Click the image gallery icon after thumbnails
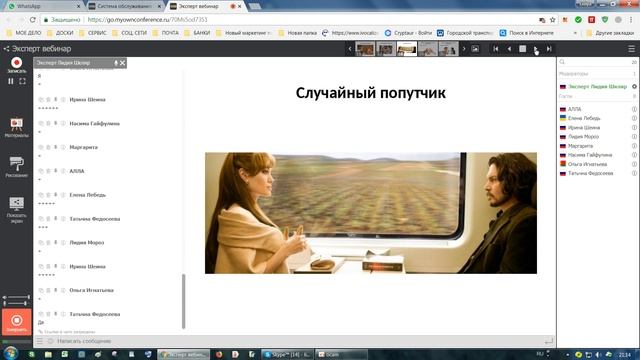The height and width of the screenshot is (360, 640). 475,49
